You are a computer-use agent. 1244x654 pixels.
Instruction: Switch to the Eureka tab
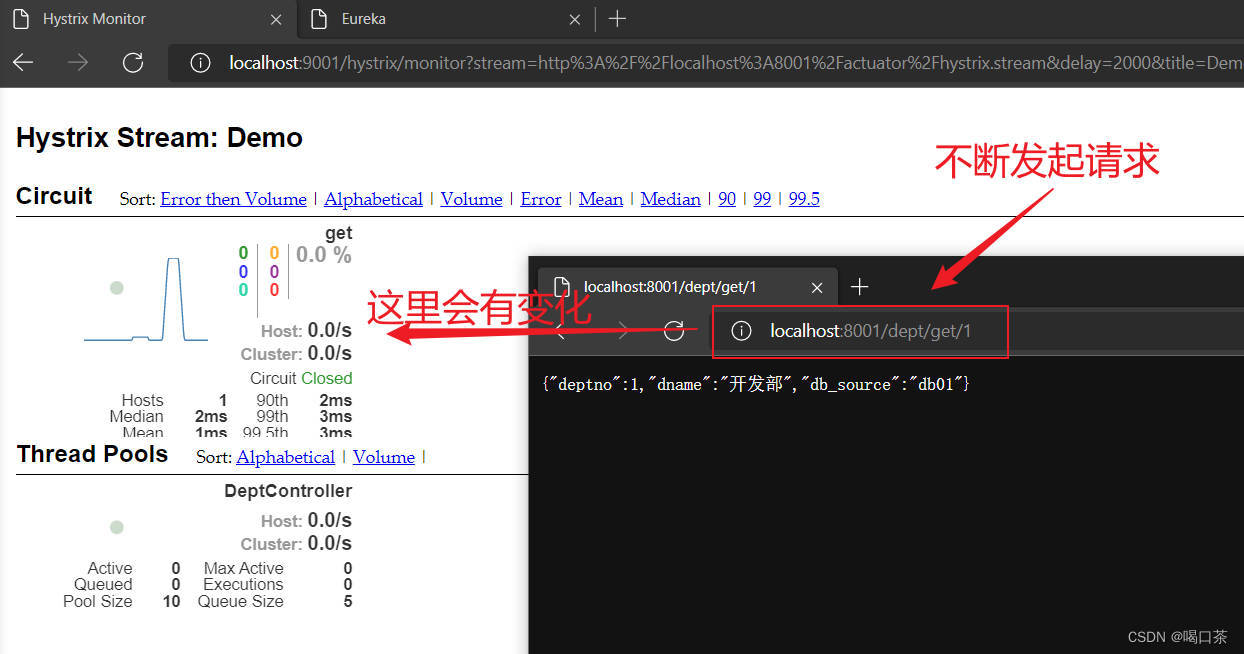click(x=446, y=19)
